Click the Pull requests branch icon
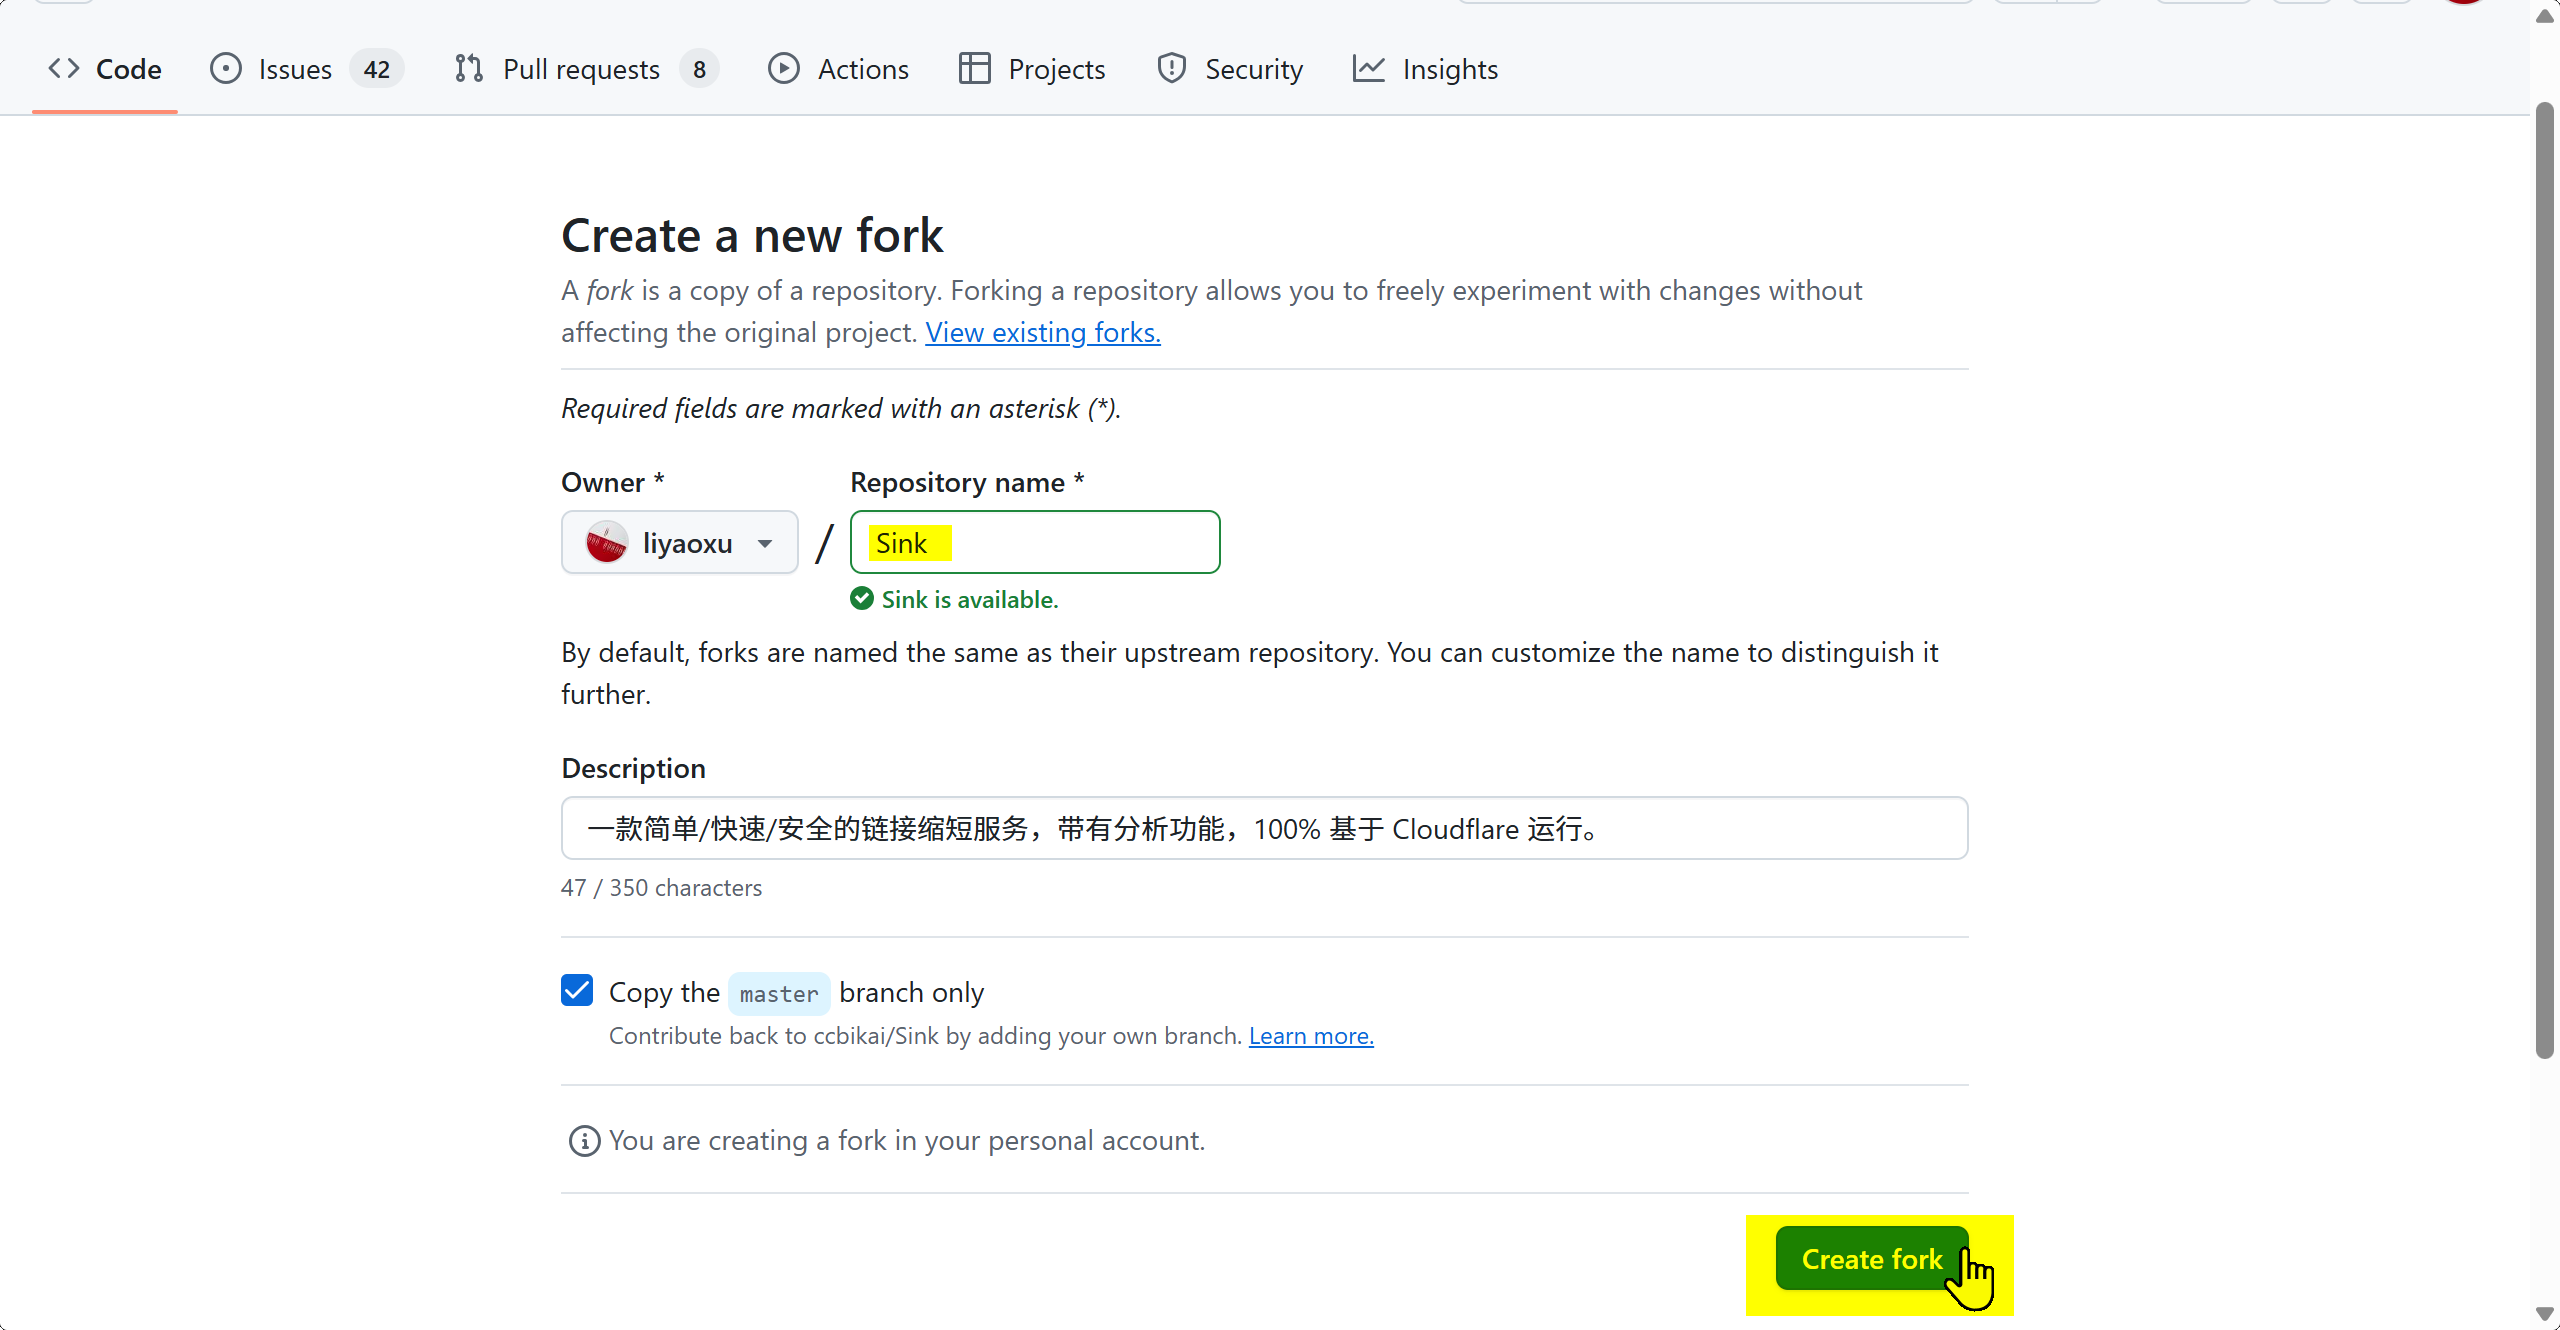This screenshot has width=2560, height=1330. pos(469,69)
